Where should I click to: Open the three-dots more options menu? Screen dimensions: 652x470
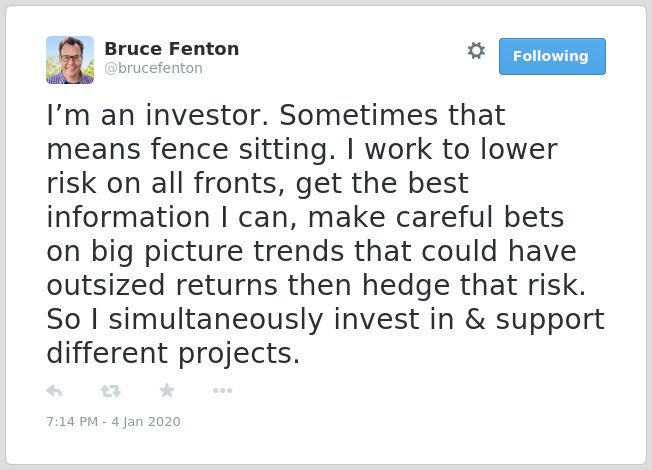click(222, 391)
